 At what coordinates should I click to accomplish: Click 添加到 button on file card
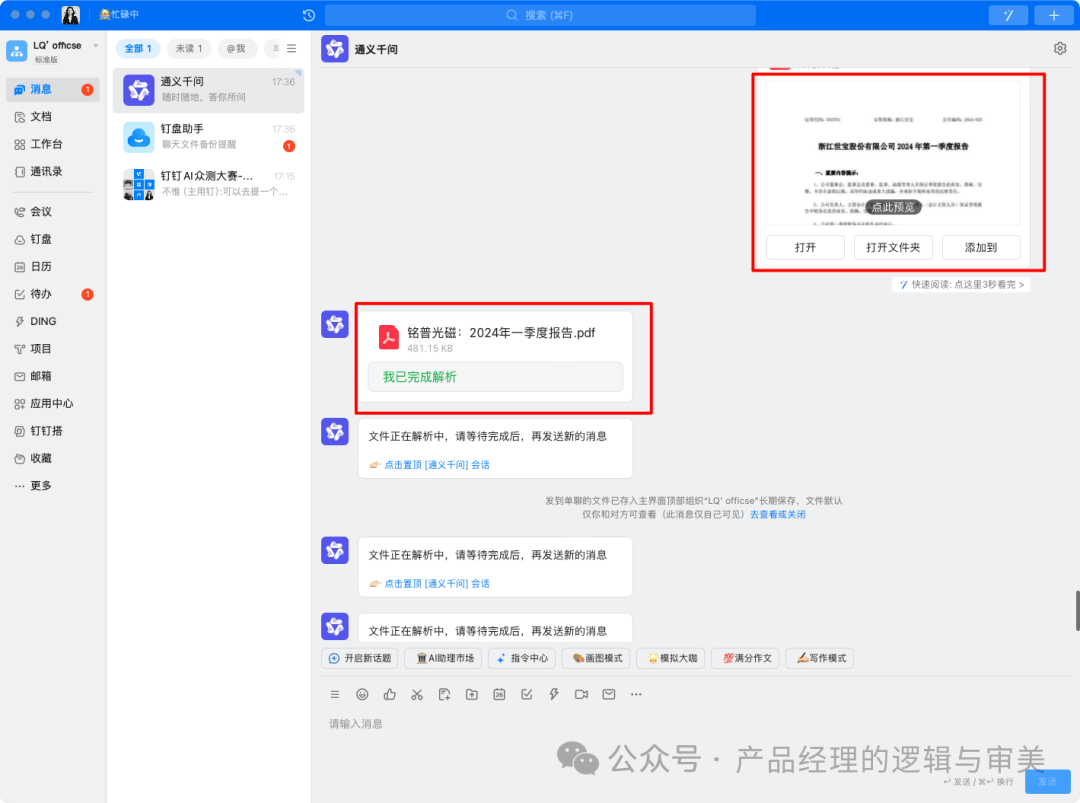981,247
